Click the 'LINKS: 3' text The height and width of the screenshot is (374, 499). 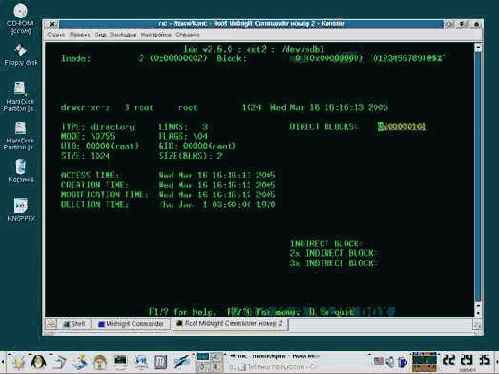pos(183,127)
